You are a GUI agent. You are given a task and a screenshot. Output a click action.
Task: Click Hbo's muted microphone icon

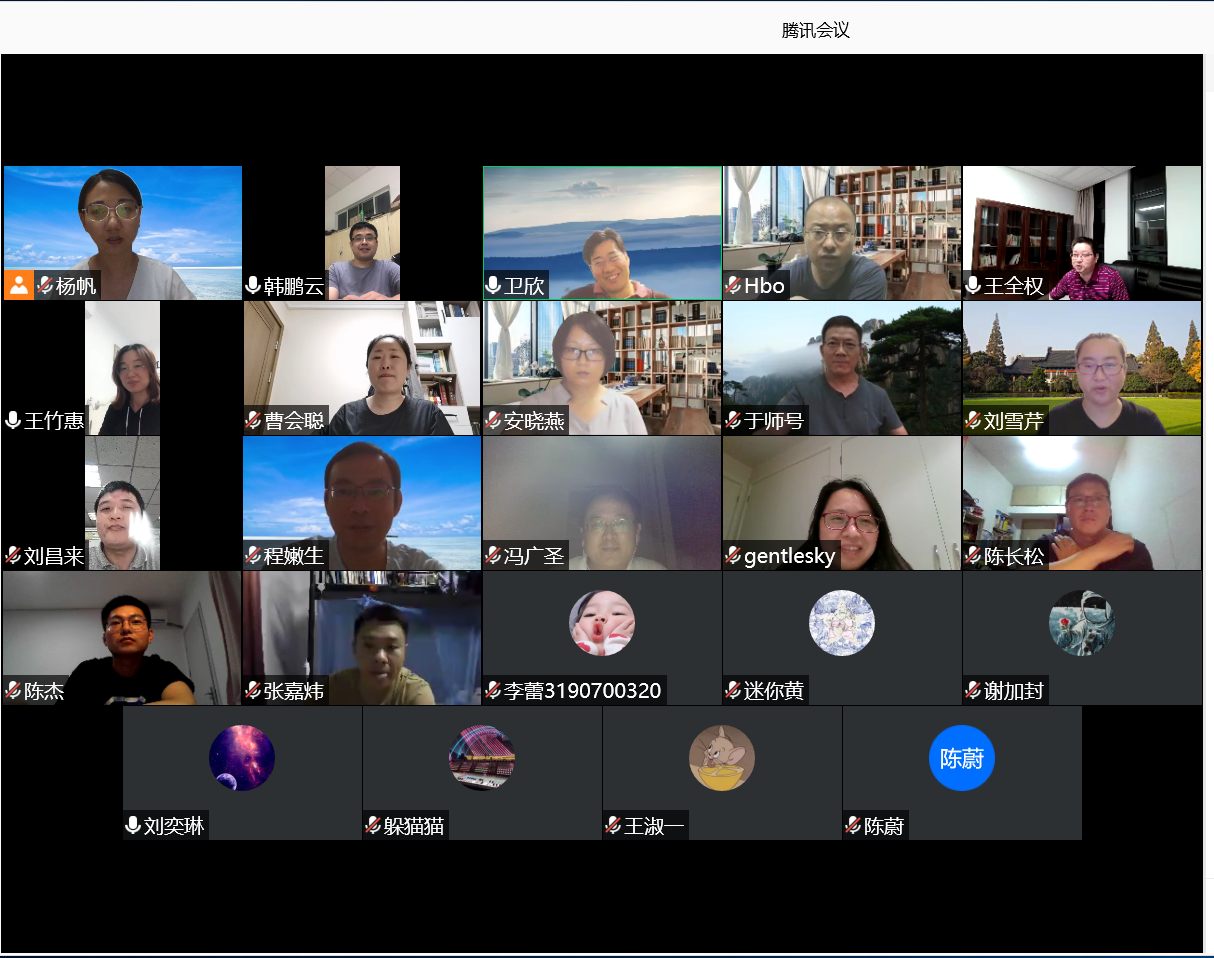click(733, 286)
